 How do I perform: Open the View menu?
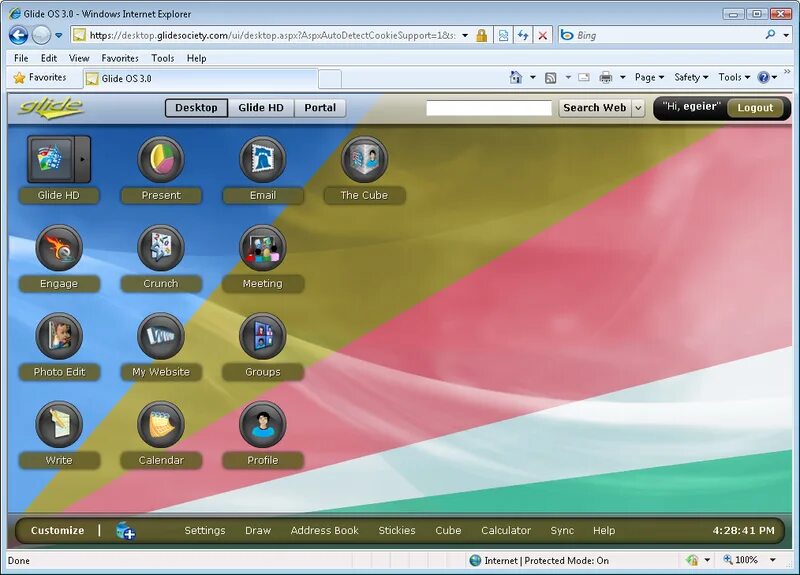pyautogui.click(x=79, y=58)
